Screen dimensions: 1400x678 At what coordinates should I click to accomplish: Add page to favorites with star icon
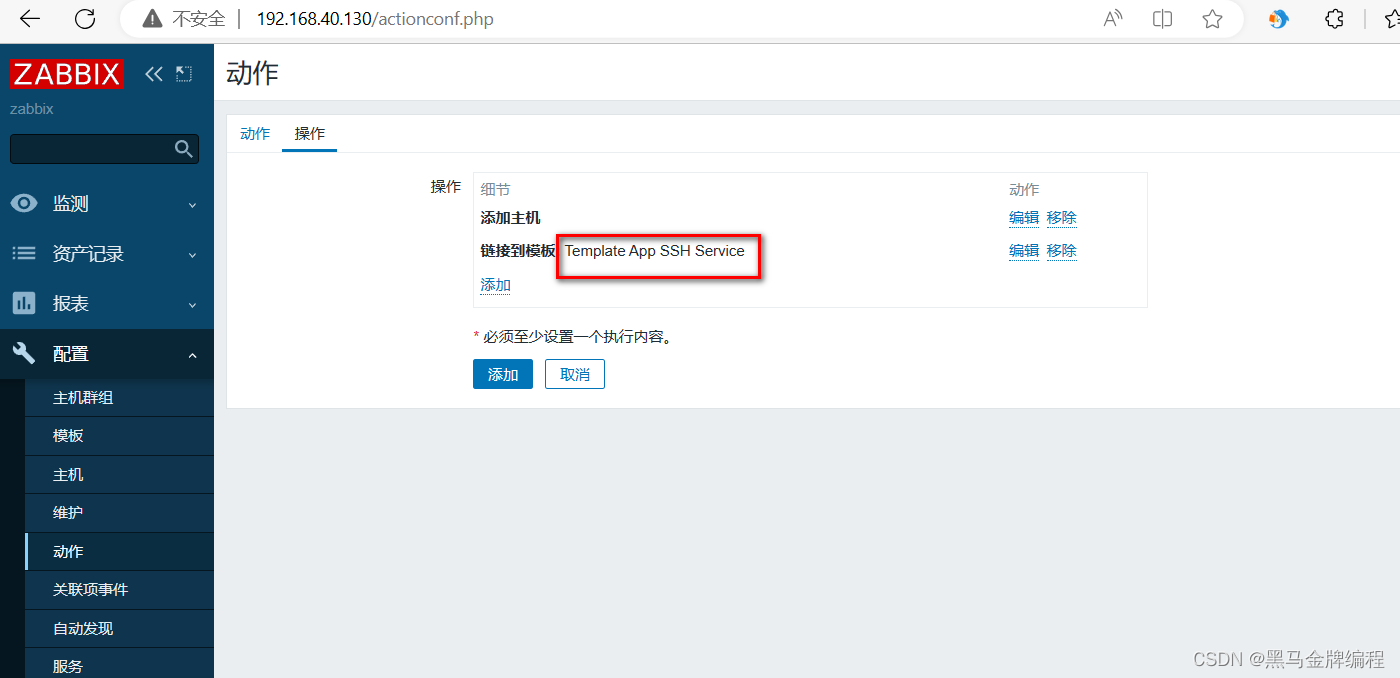1212,19
